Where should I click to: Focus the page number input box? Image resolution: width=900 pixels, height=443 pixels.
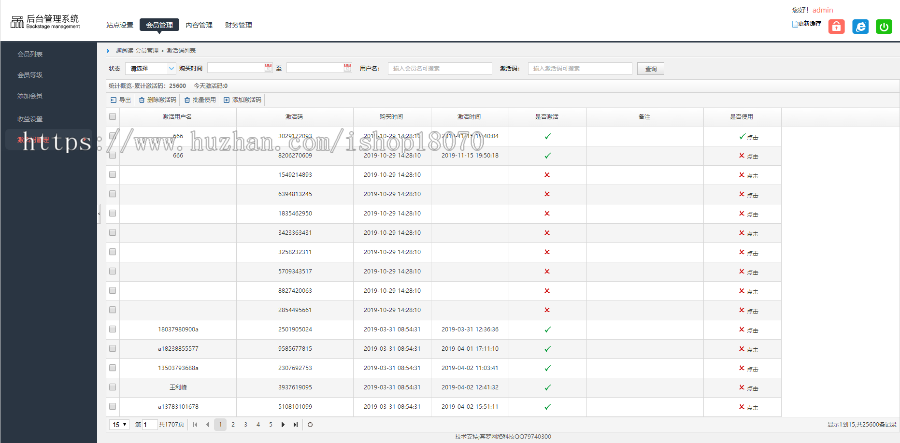149,425
